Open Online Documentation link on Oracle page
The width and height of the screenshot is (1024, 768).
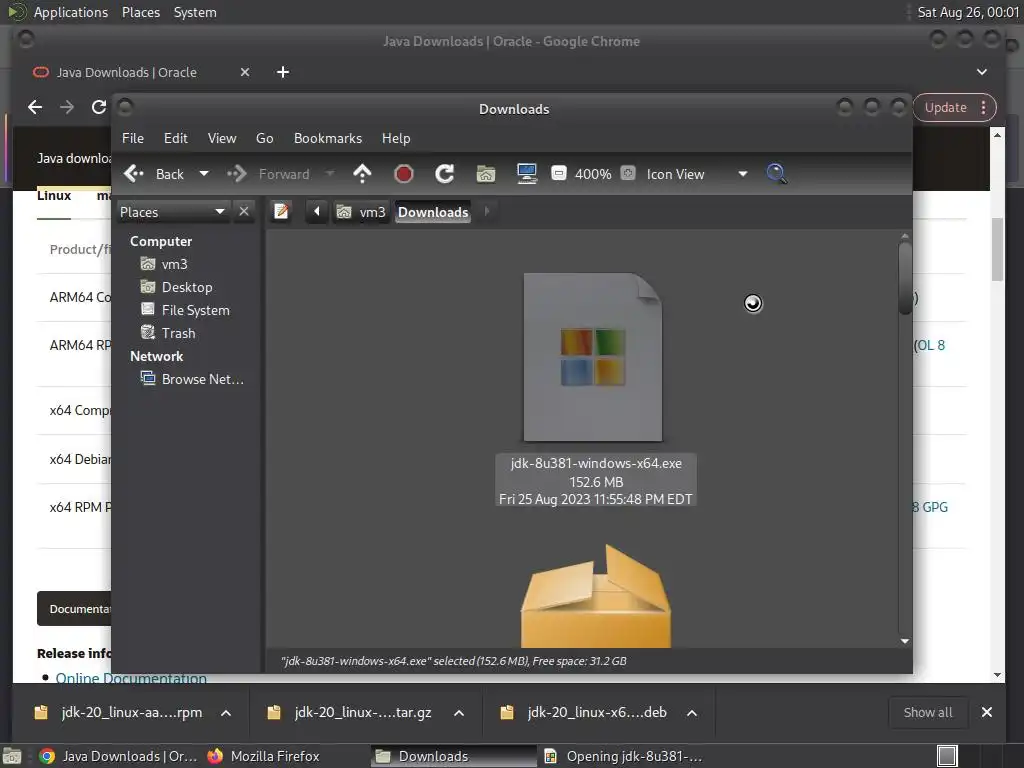(131, 678)
